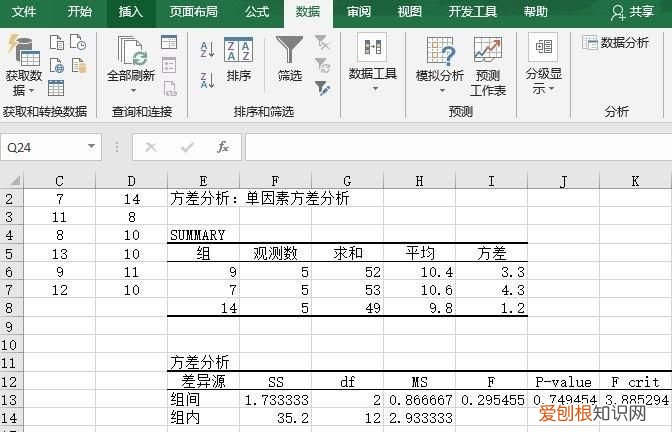
Task: Select column C header
Action: (59, 180)
